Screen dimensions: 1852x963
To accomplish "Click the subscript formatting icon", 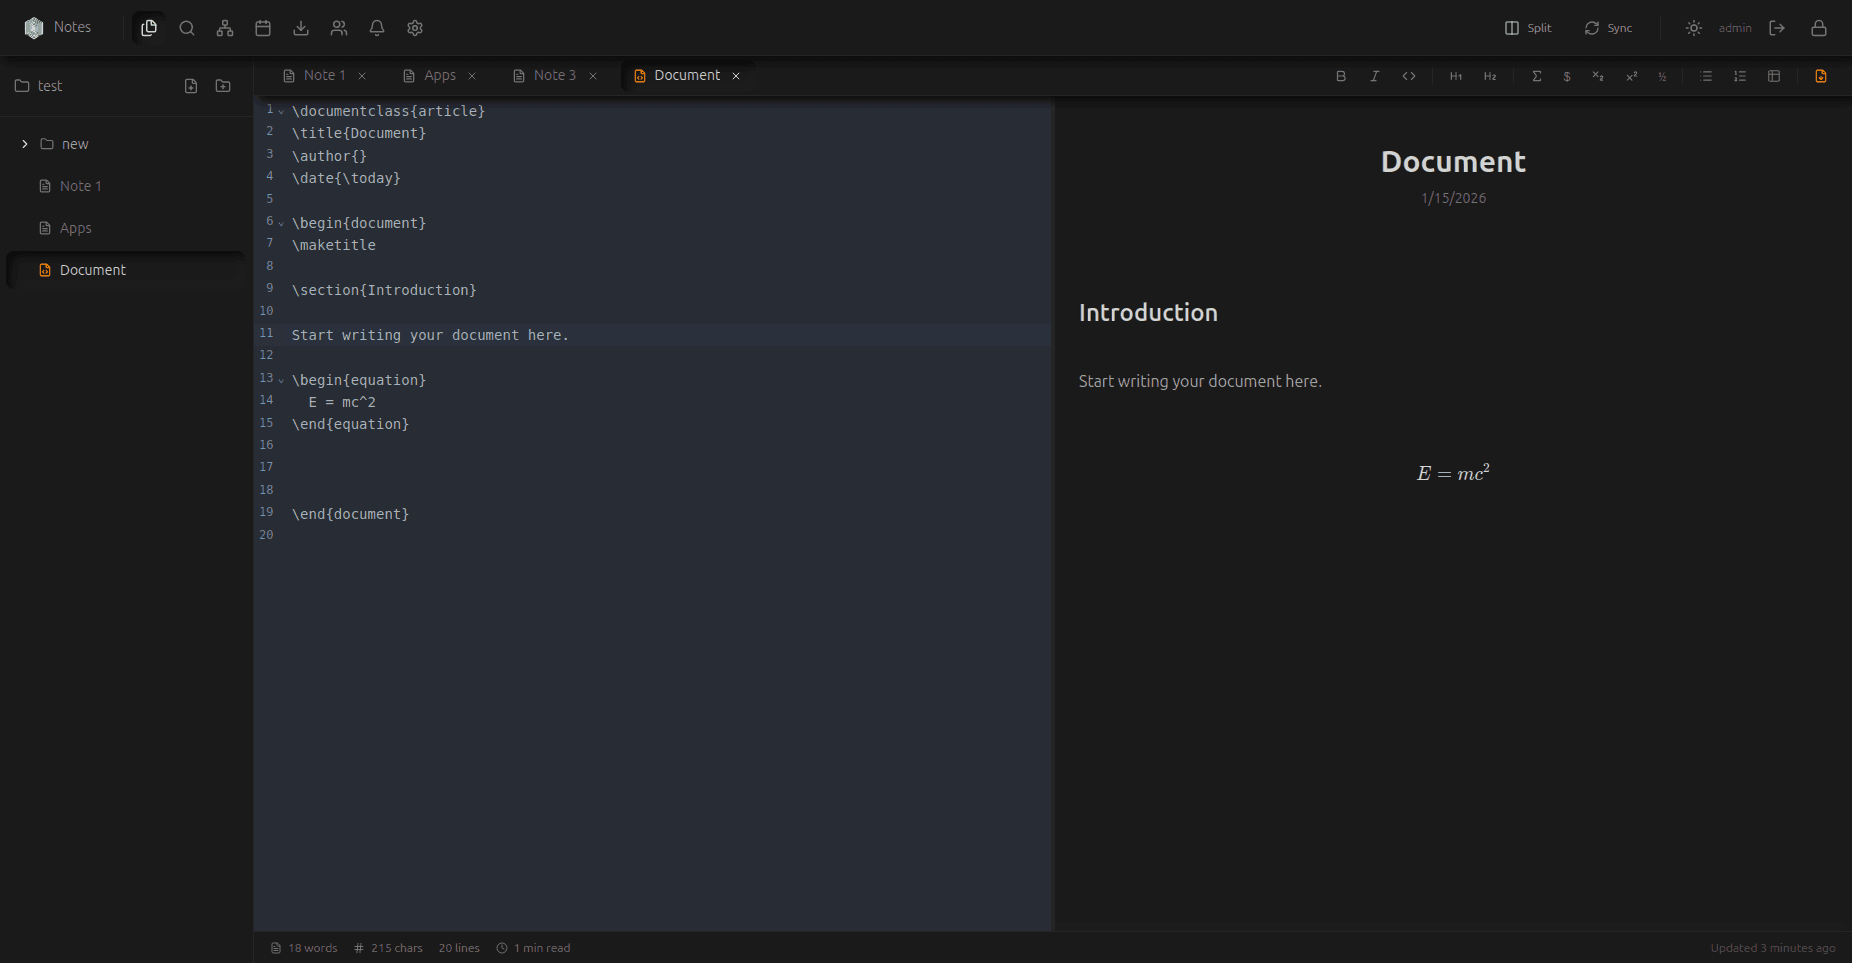I will click(x=1598, y=76).
